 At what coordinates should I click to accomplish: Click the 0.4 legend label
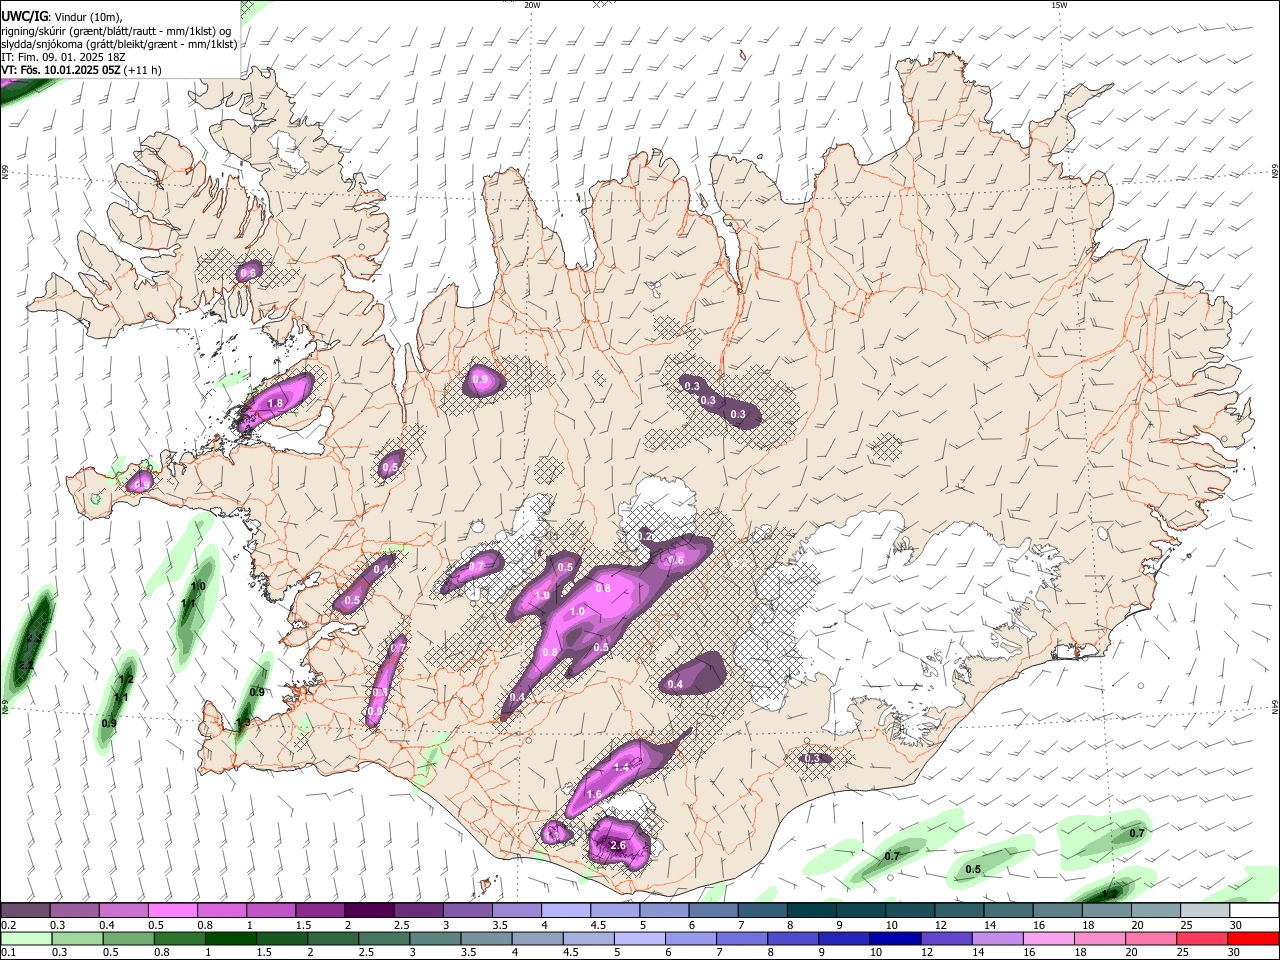107,925
